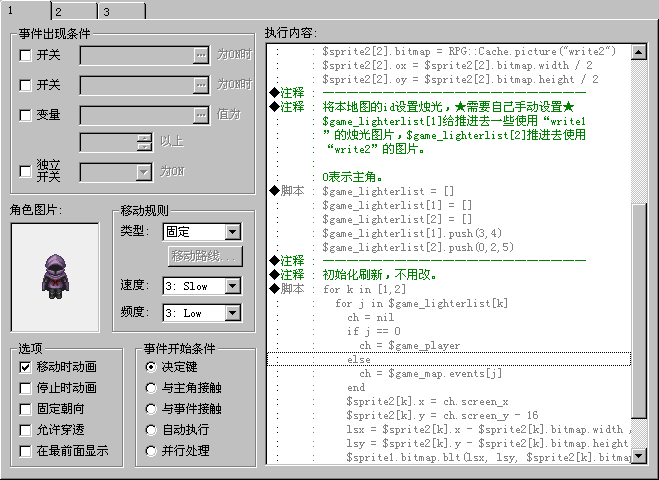Select the script line $game_lighterlist = []
This screenshot has height=480, width=659.
tap(449, 191)
